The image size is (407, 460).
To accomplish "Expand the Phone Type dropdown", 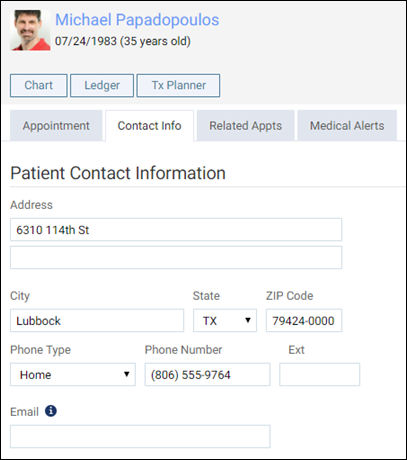I will (73, 375).
